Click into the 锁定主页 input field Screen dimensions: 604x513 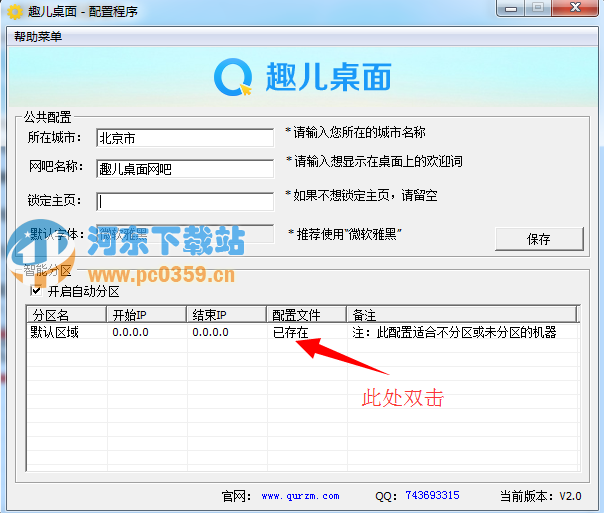[x=185, y=201]
